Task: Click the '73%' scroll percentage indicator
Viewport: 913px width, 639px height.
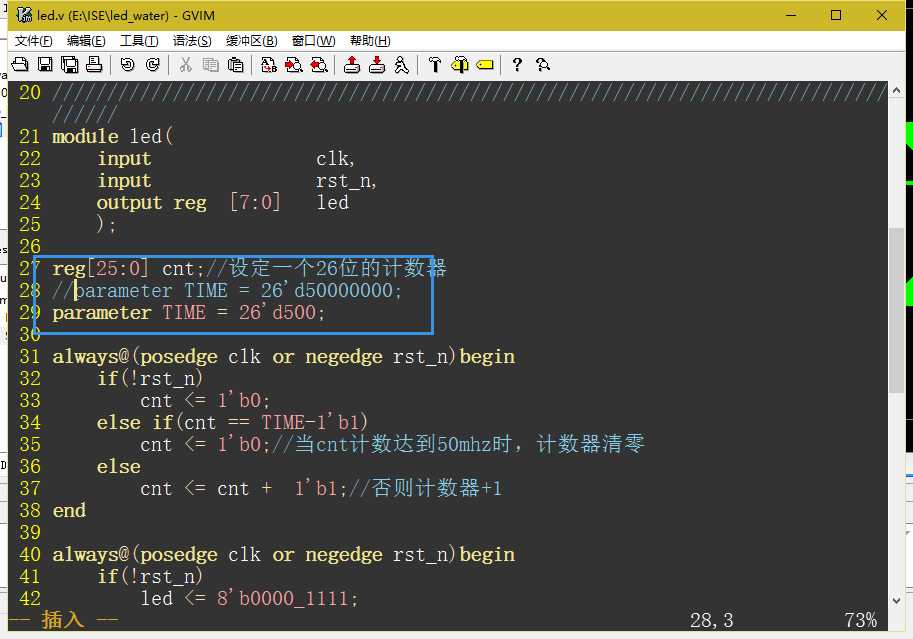Action: click(861, 620)
